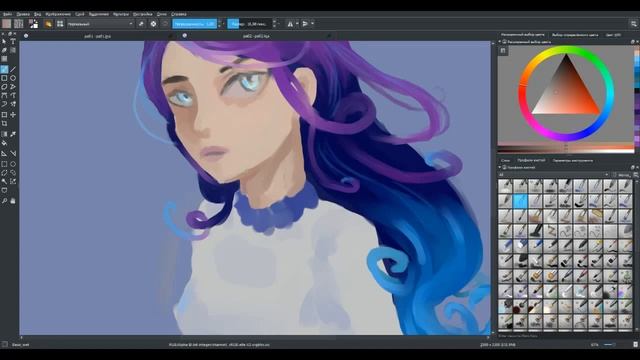Screen dimensions: 640x360
Task: Open the fill gradients swatch button
Action: 7,24
